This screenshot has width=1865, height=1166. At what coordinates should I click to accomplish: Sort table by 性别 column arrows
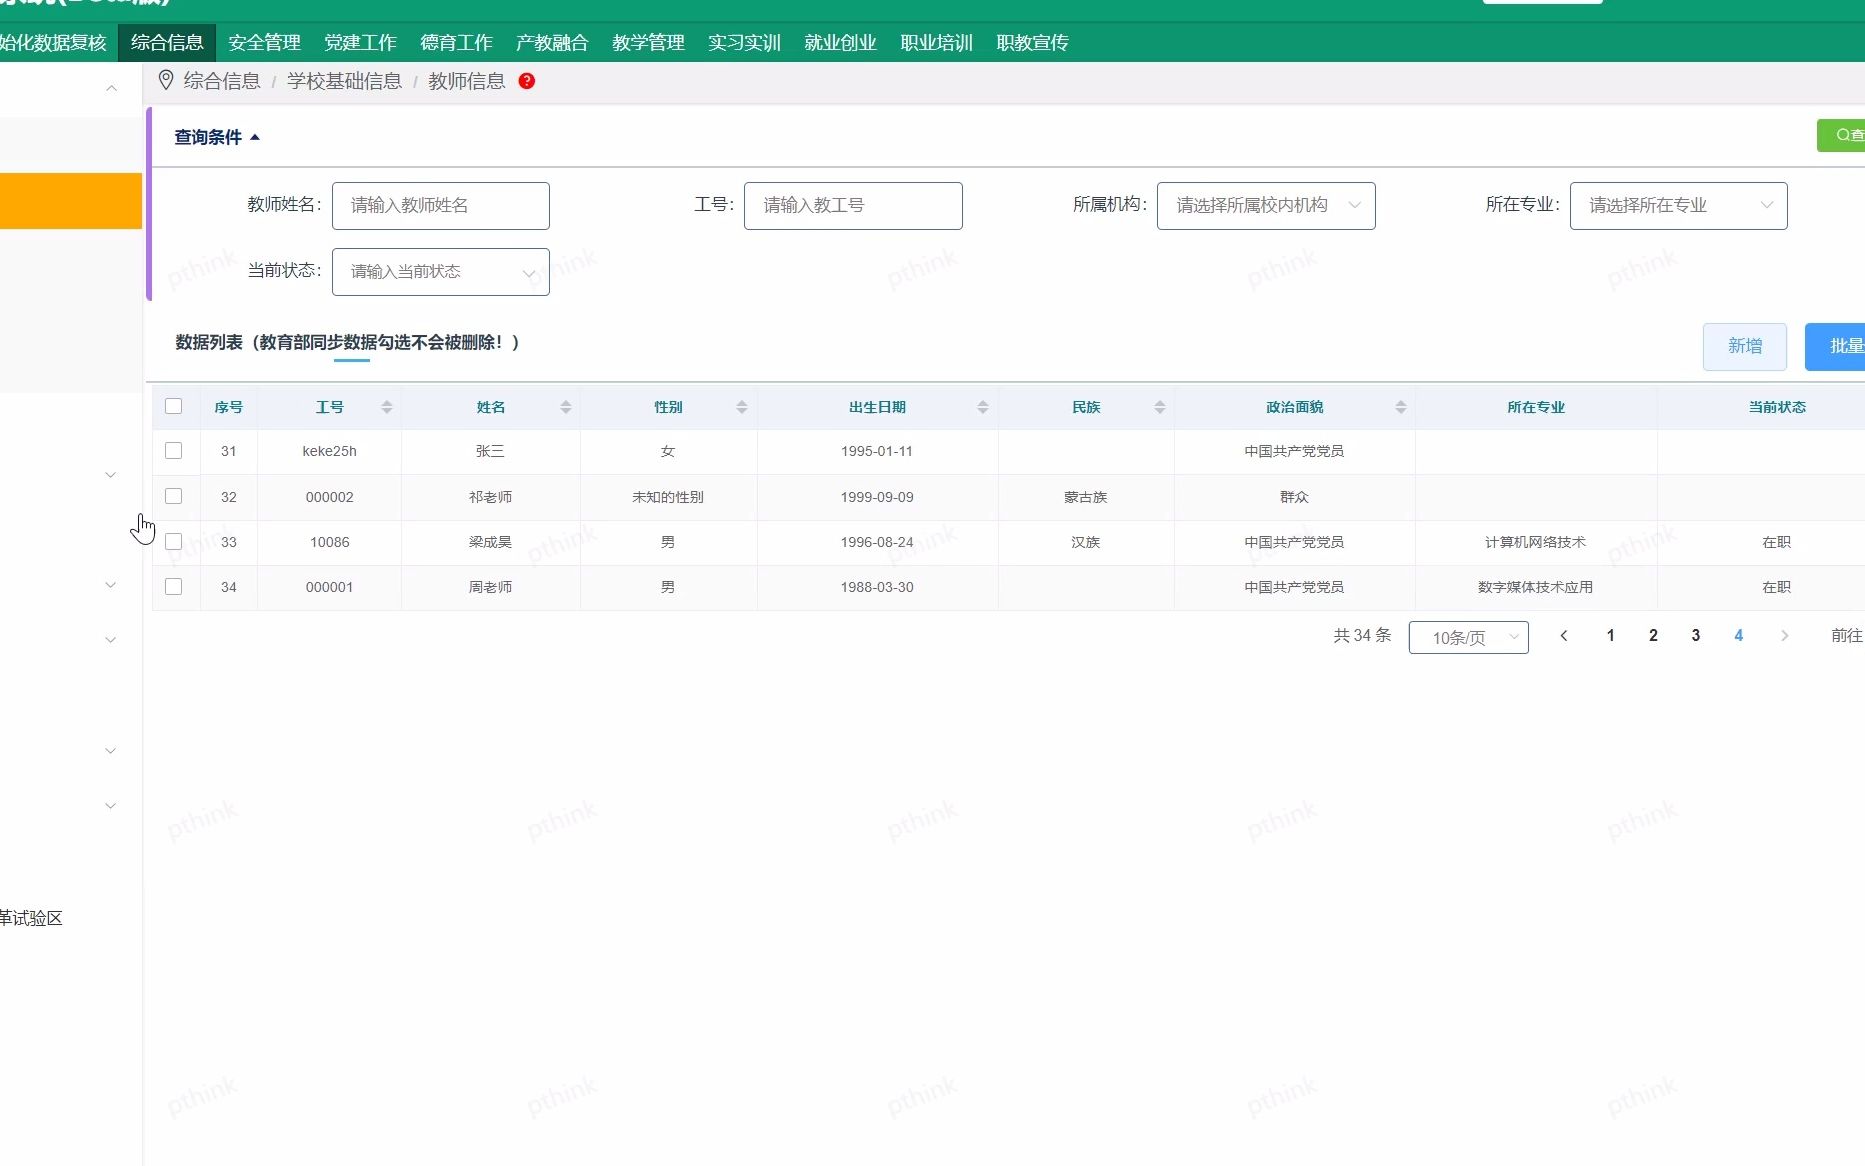click(742, 407)
